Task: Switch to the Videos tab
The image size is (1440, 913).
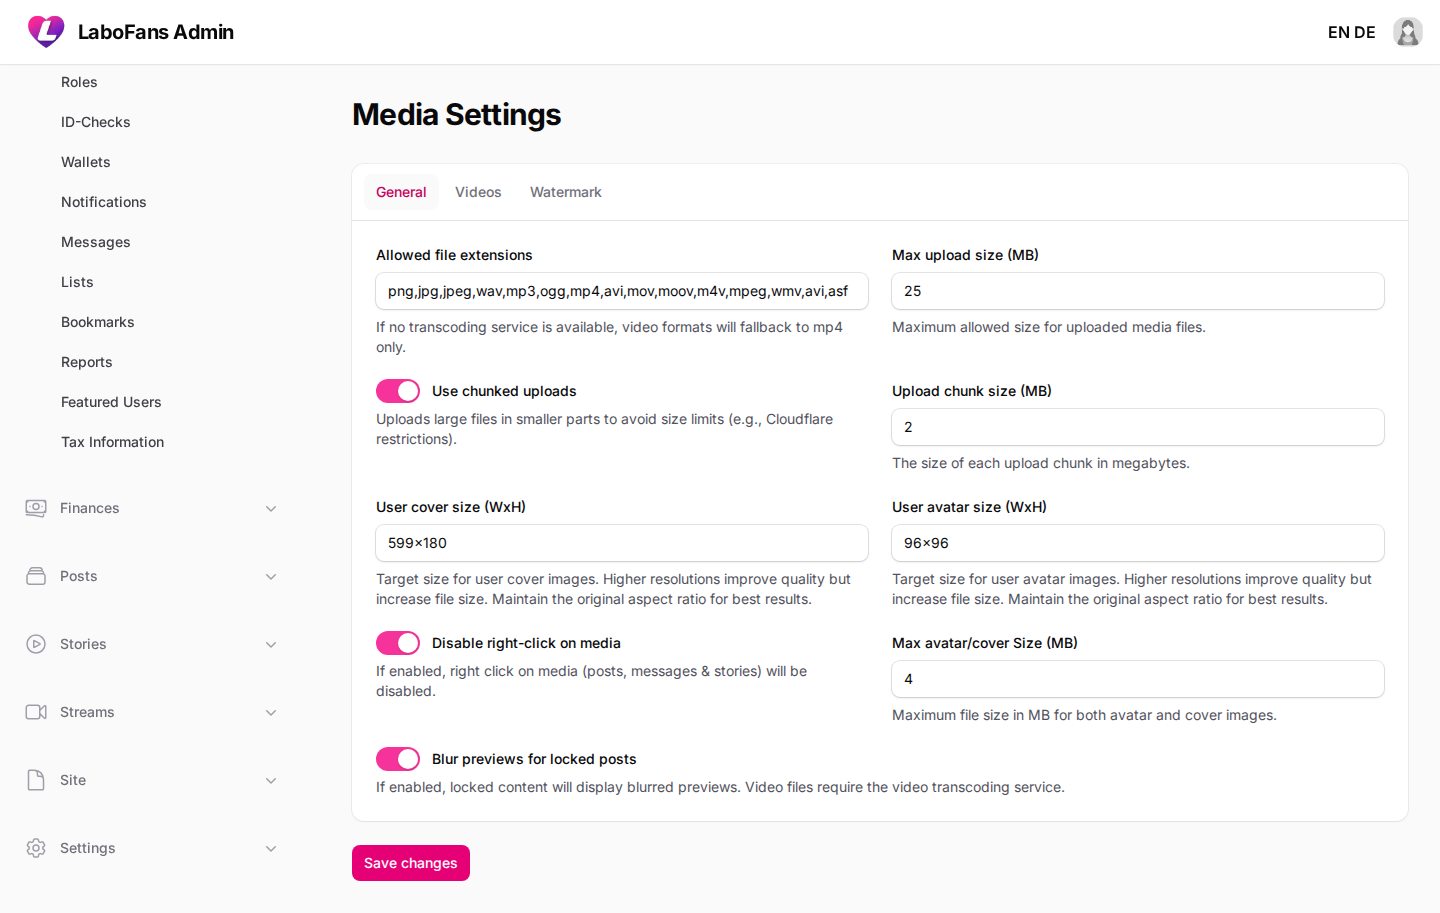Action: [x=478, y=192]
